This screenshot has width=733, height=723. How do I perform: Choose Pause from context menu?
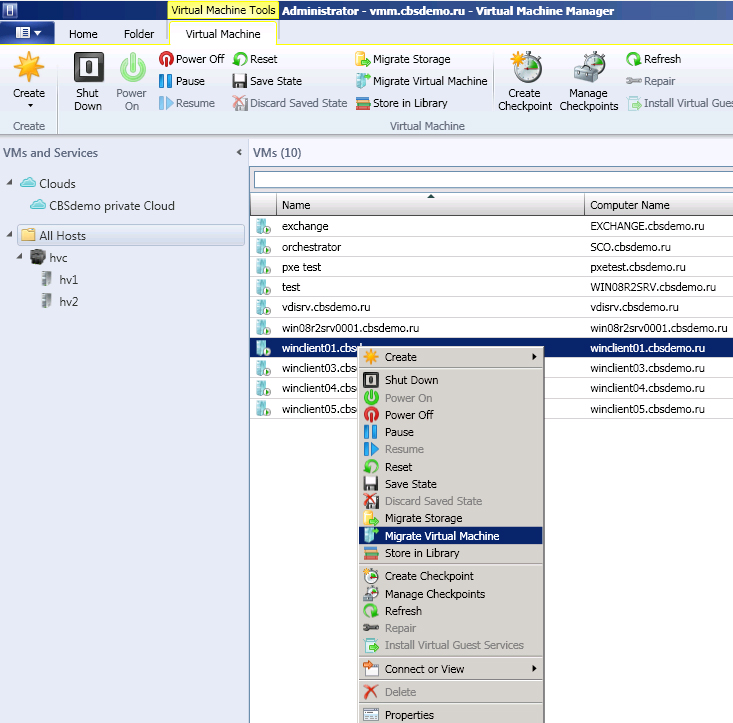(451, 432)
